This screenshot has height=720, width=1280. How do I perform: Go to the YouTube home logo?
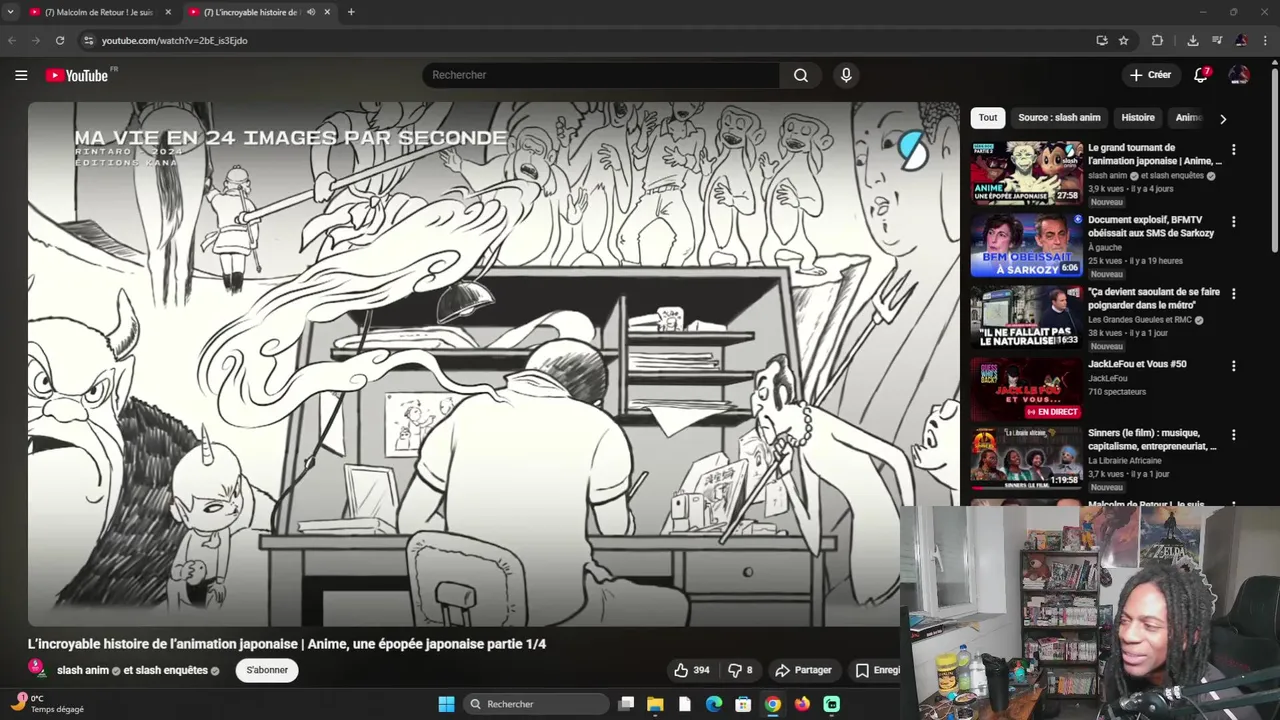pyautogui.click(x=79, y=75)
